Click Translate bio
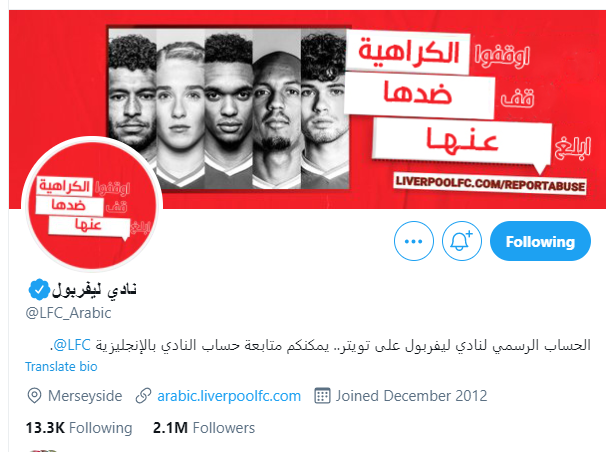 (61, 367)
